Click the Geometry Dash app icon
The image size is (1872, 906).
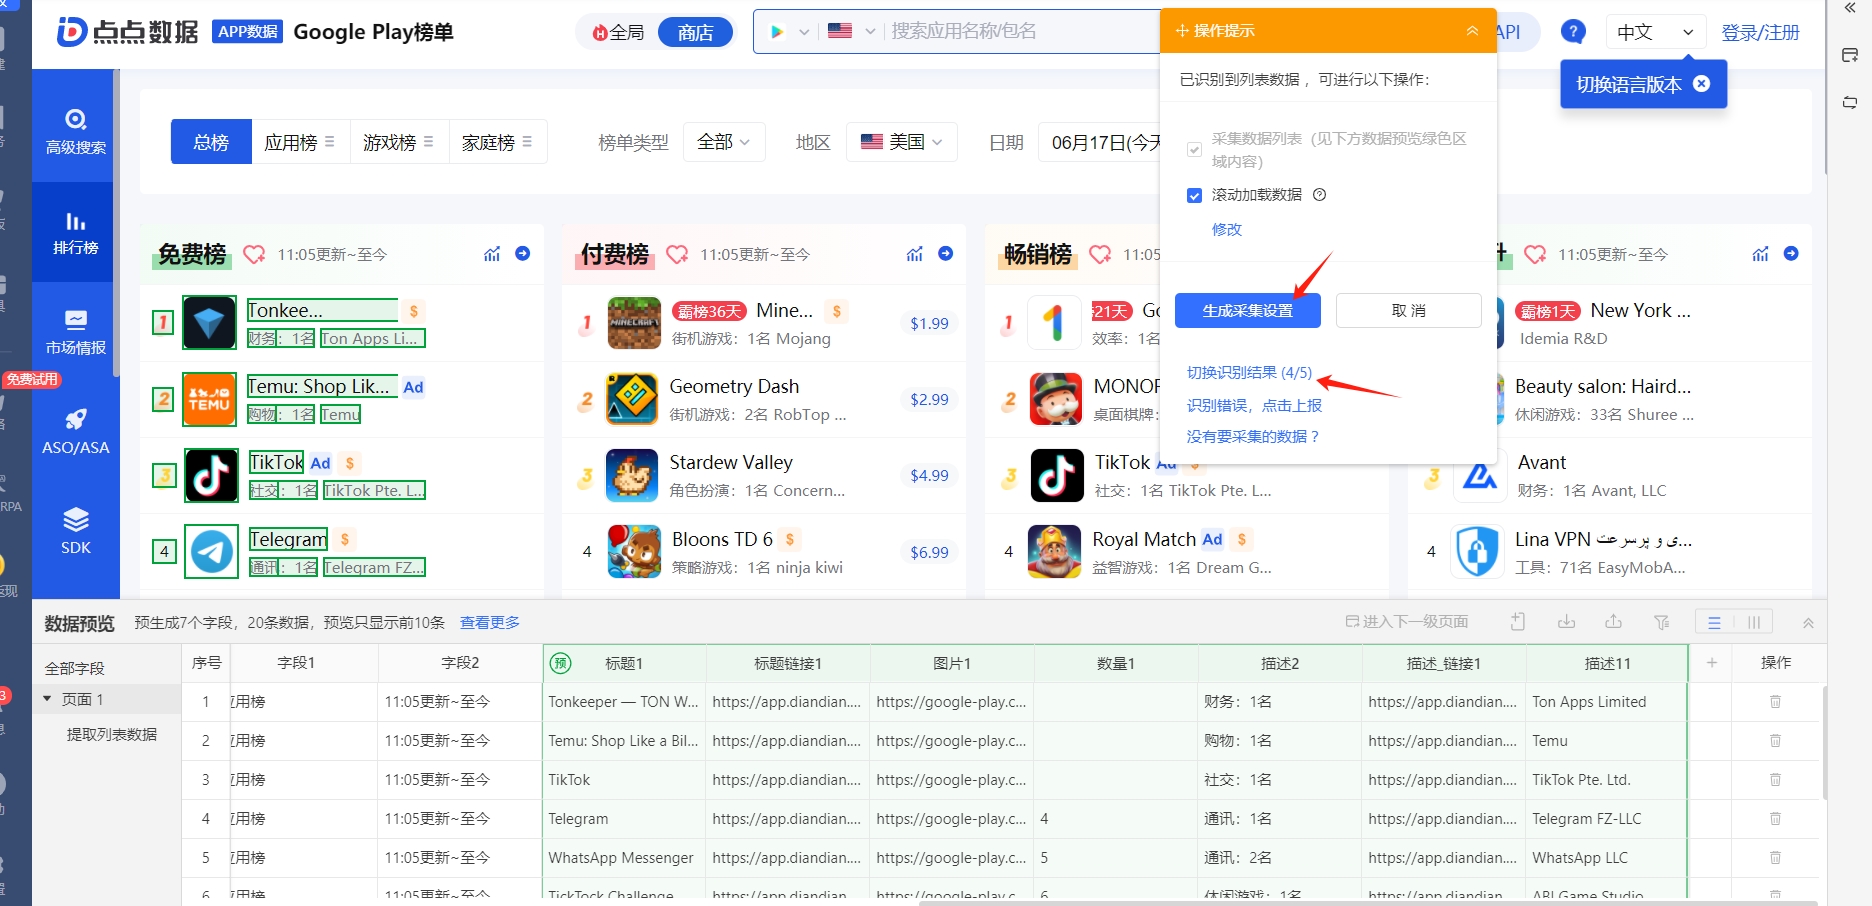pyautogui.click(x=632, y=399)
